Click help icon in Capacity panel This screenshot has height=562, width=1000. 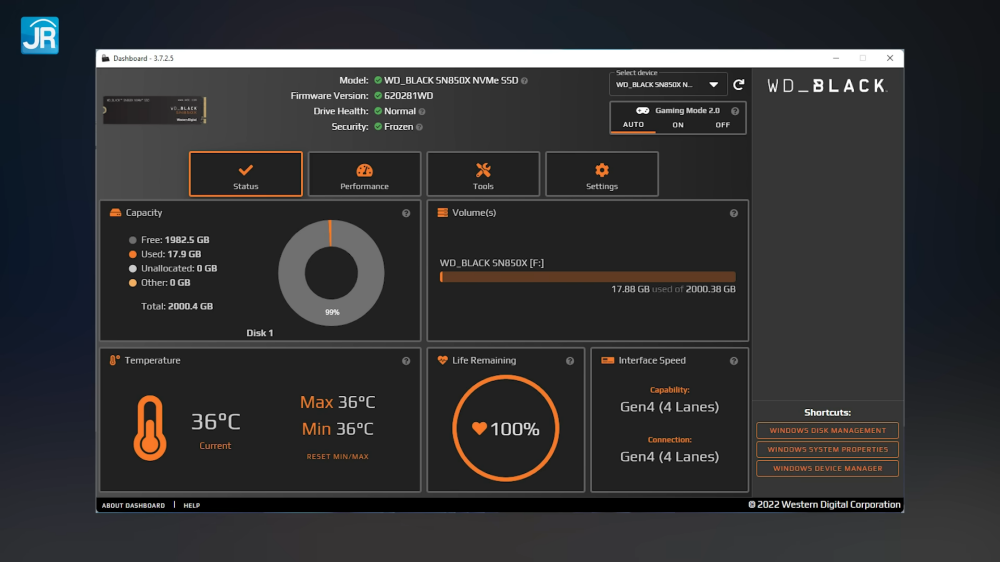pyautogui.click(x=406, y=213)
